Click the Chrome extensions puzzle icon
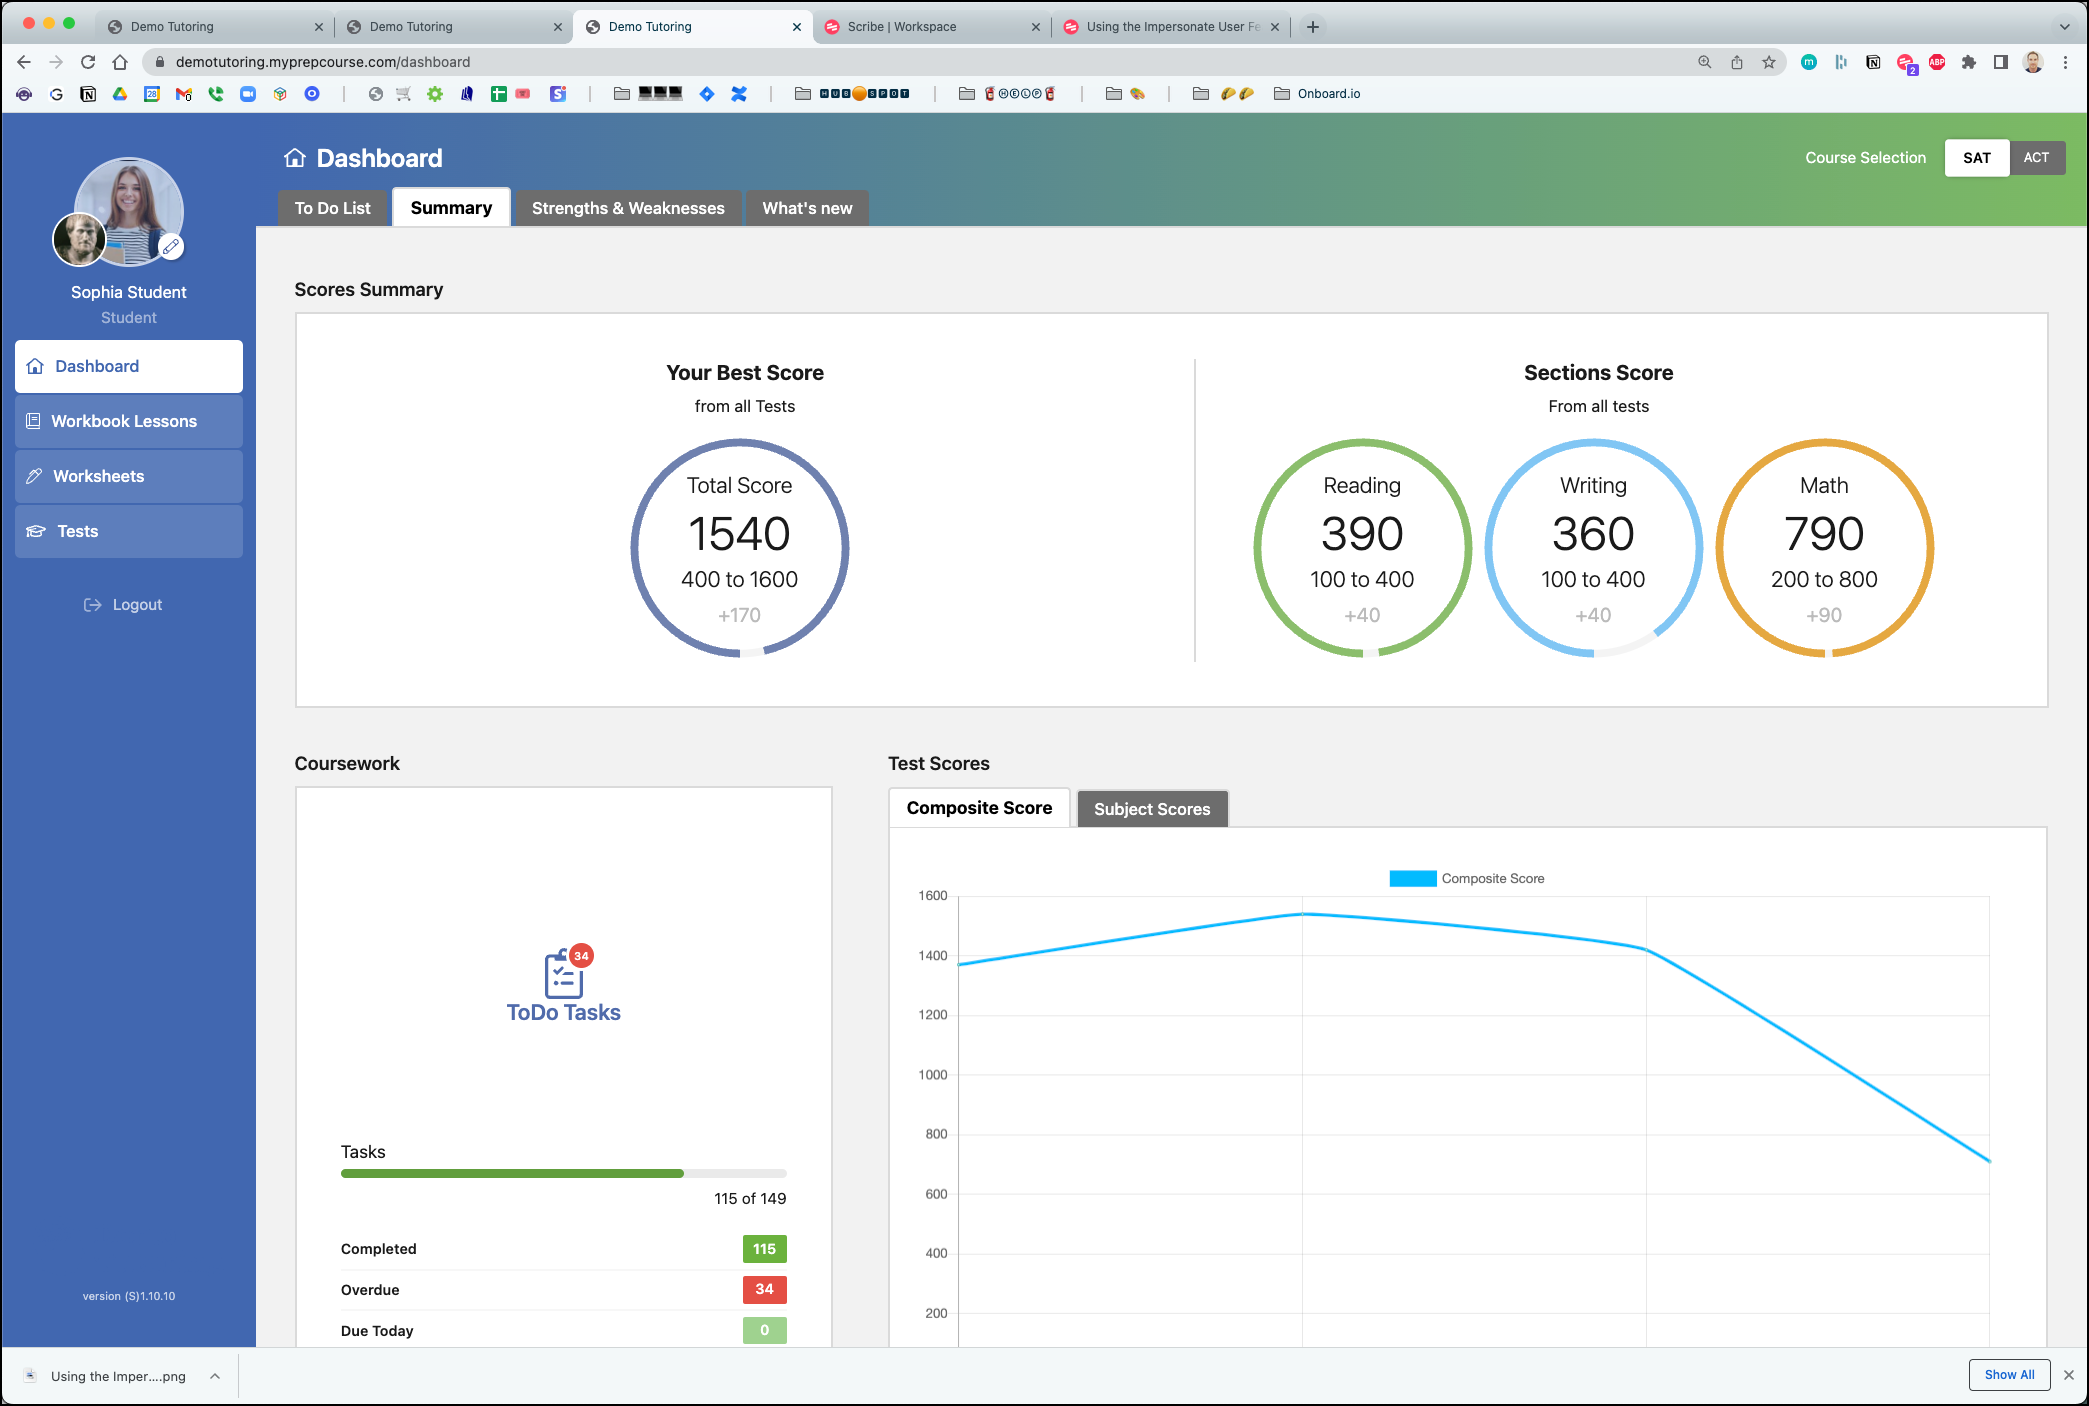This screenshot has width=2089, height=1406. coord(1968,62)
